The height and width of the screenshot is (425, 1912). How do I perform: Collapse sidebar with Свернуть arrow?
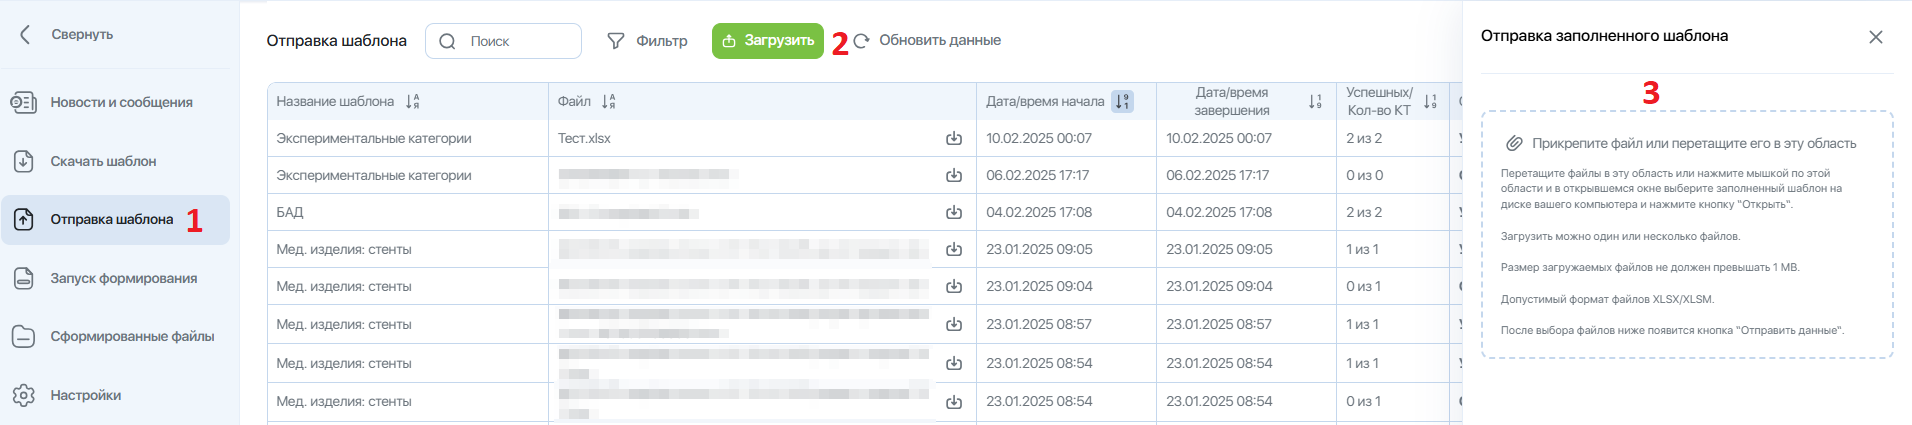coord(26,34)
